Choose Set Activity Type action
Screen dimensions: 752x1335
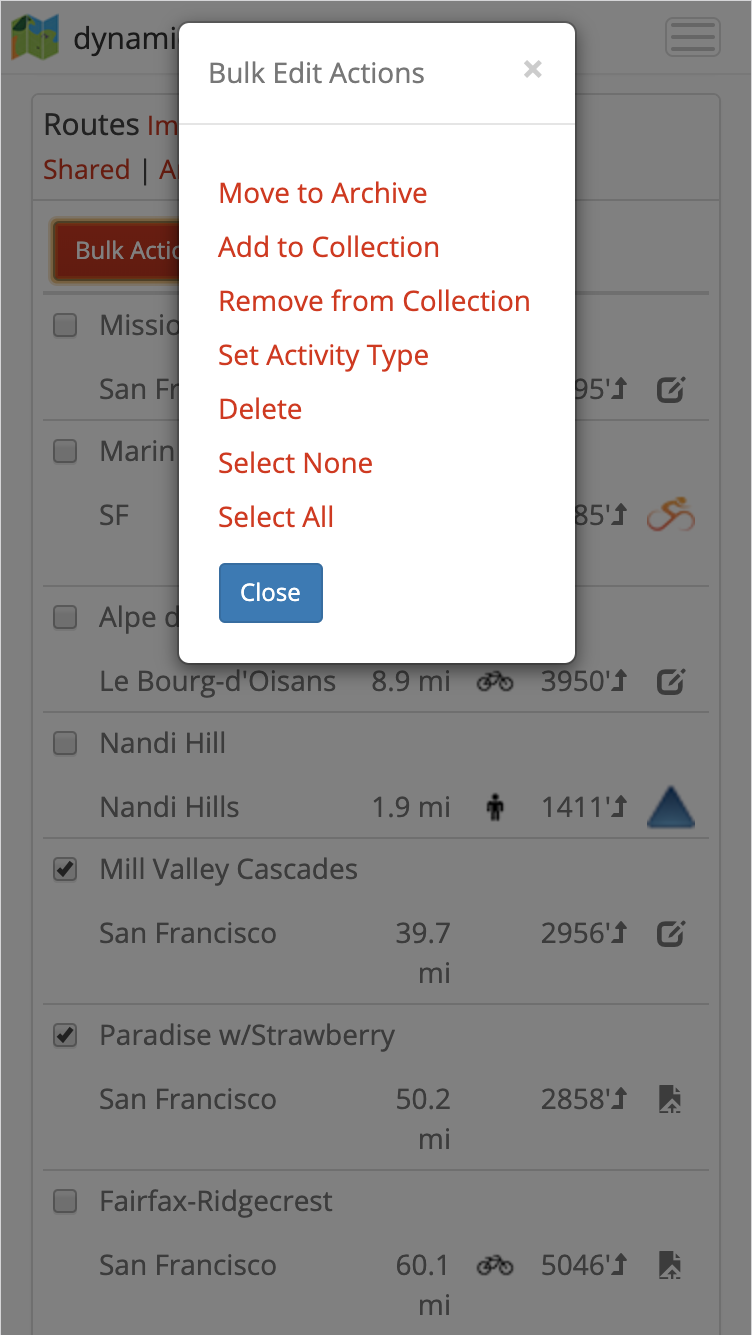click(323, 355)
